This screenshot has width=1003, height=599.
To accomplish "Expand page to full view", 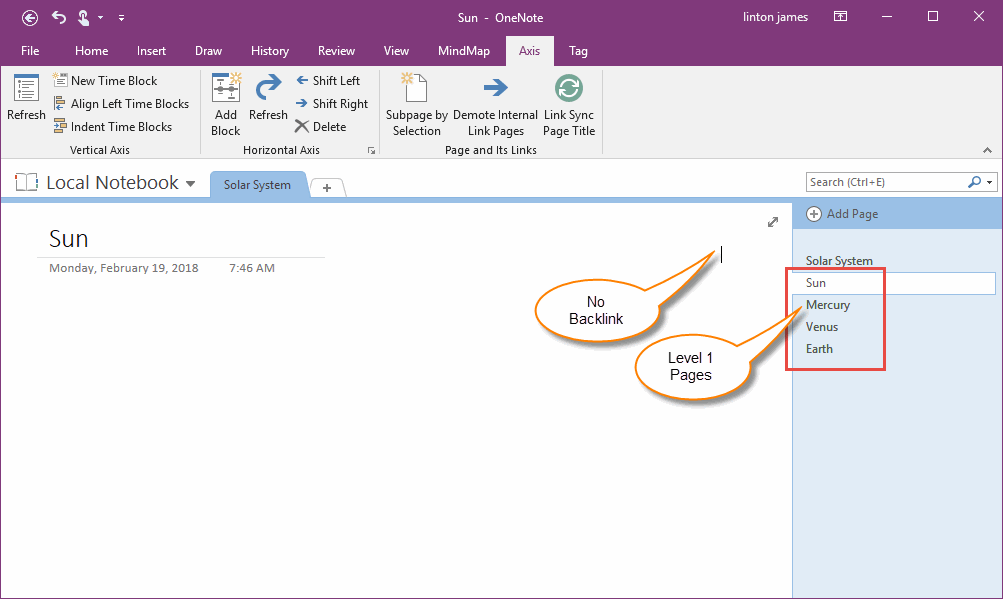I will 773,222.
